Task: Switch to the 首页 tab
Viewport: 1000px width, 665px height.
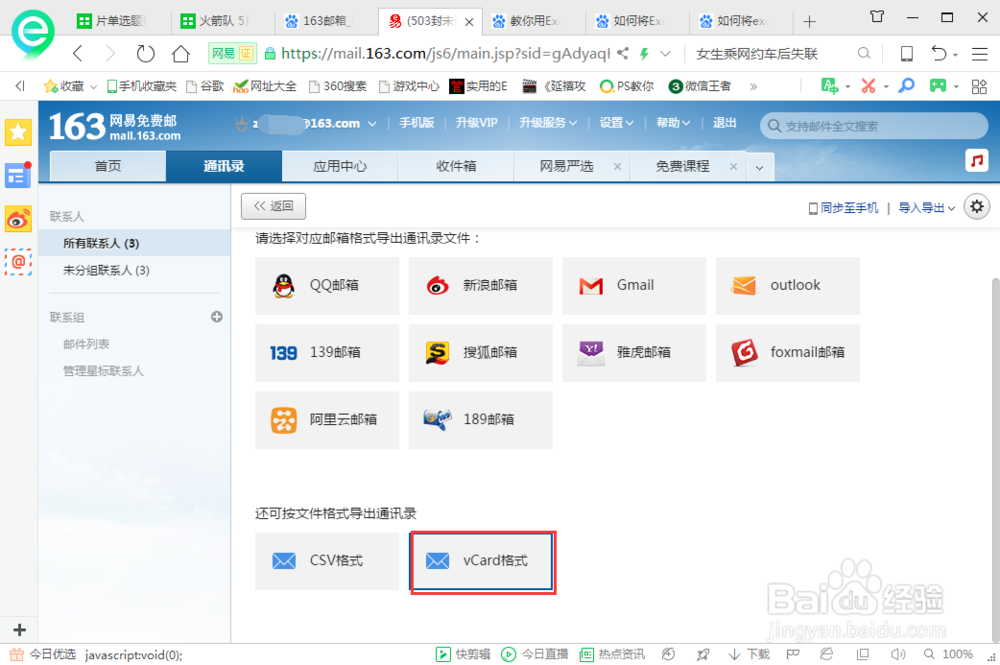Action: [x=108, y=166]
